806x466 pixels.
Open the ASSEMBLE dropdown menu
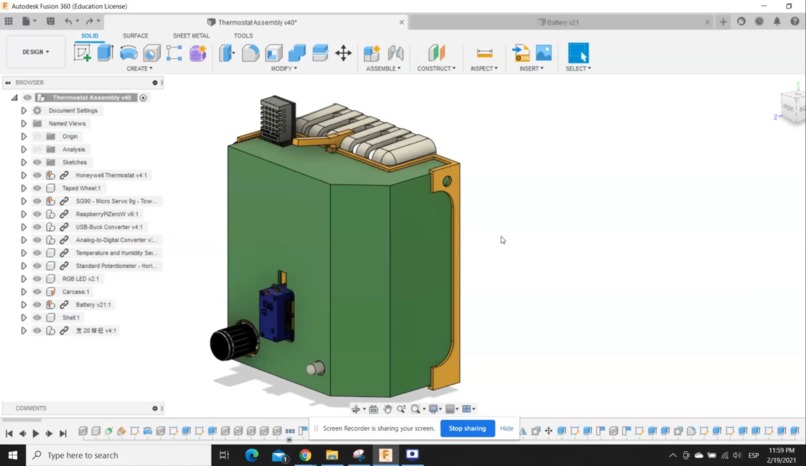[x=383, y=68]
